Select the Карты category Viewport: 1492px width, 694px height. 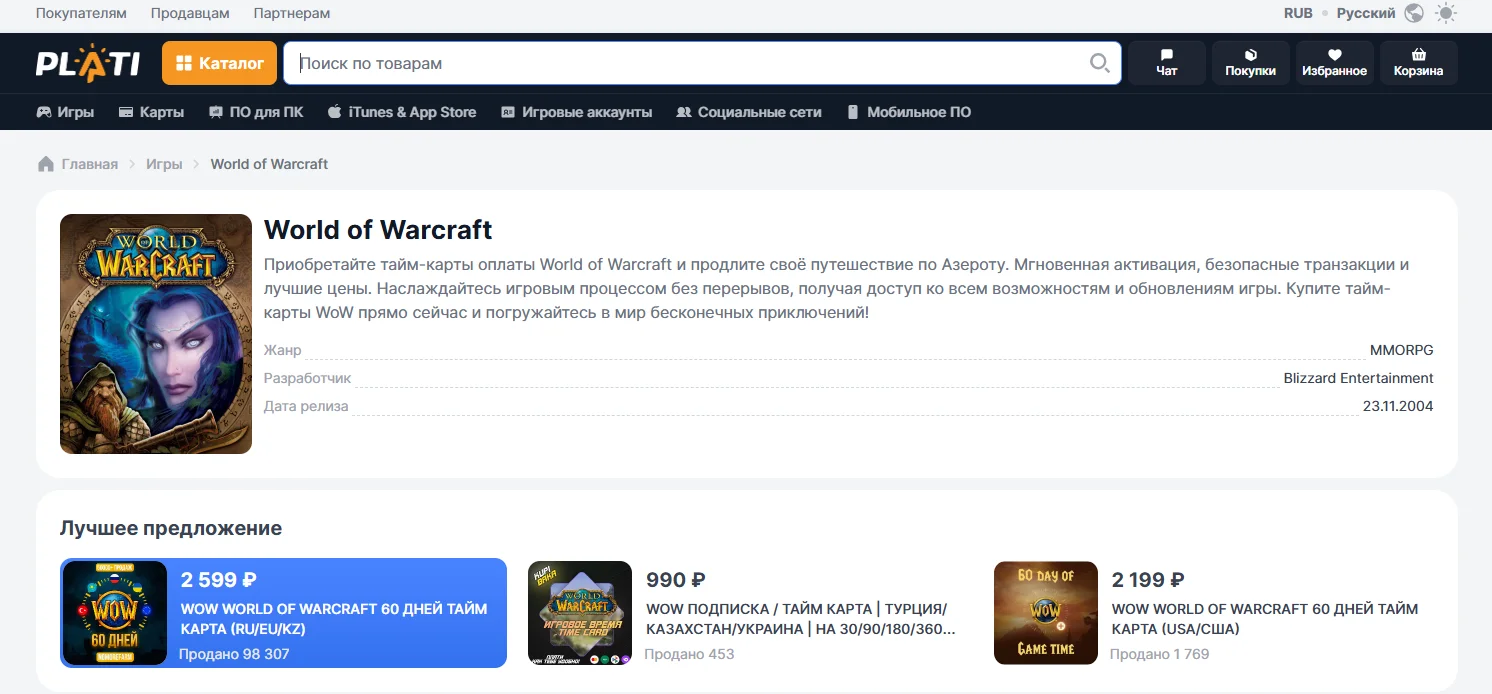pyautogui.click(x=151, y=112)
